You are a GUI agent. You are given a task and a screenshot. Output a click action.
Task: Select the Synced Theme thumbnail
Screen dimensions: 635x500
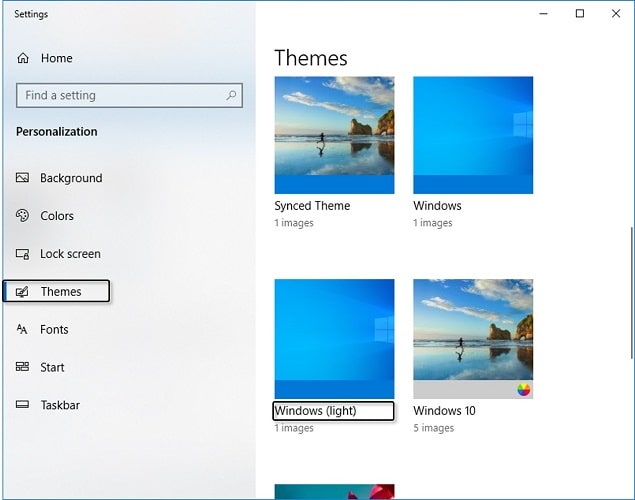[334, 135]
